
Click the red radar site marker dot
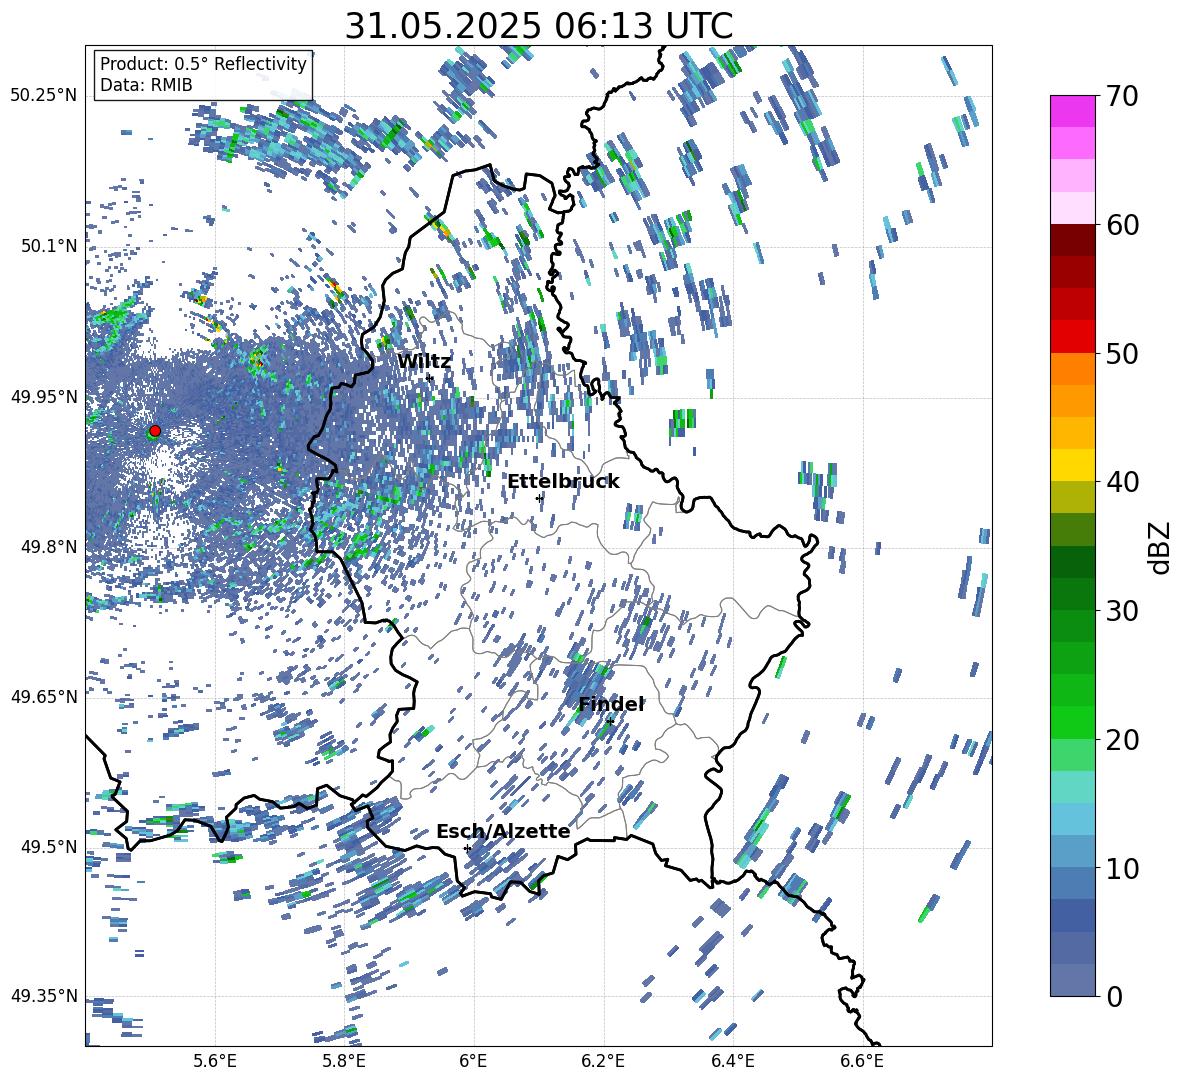click(x=155, y=430)
